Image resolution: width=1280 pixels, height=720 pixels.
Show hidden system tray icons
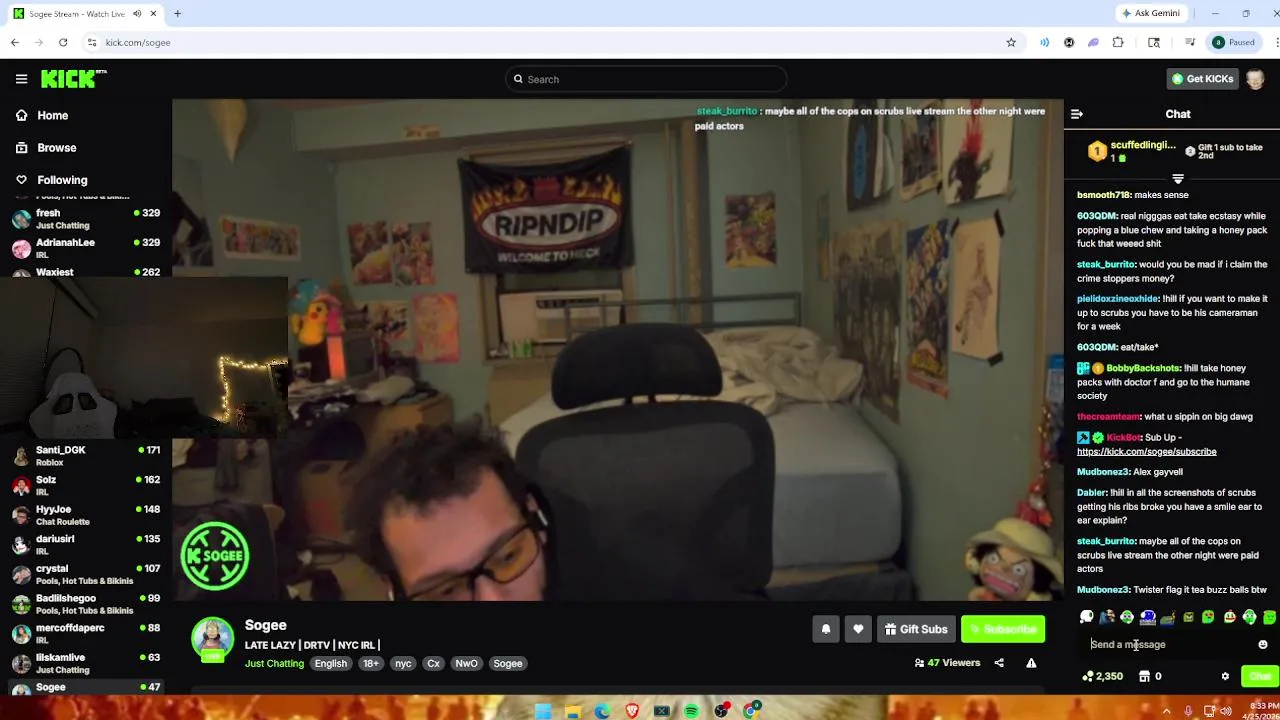click(x=1166, y=711)
